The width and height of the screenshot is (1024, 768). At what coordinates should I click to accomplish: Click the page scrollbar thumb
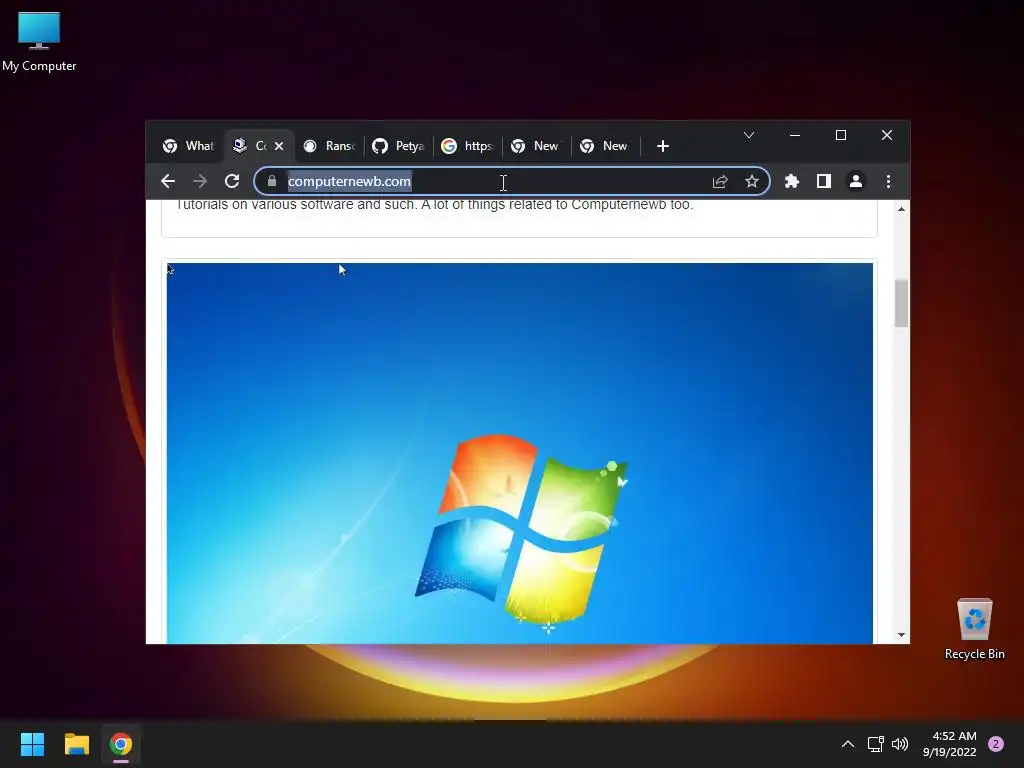901,303
